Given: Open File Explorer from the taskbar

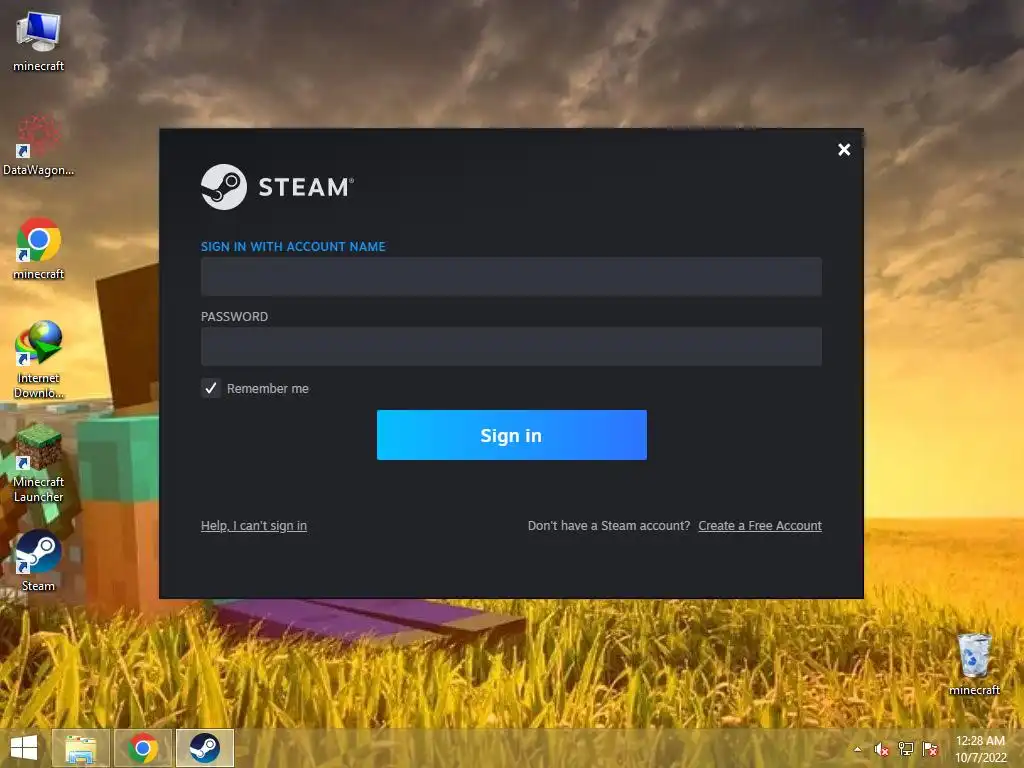Looking at the screenshot, I should [x=81, y=748].
